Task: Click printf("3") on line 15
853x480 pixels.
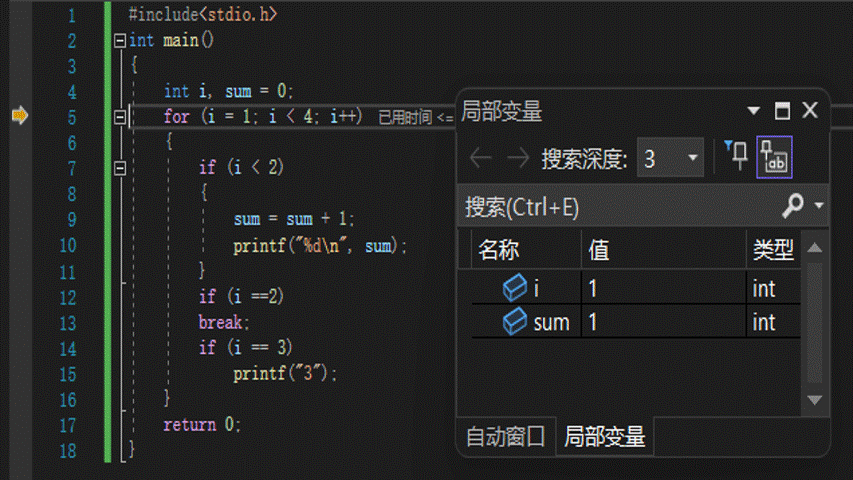Action: click(285, 373)
